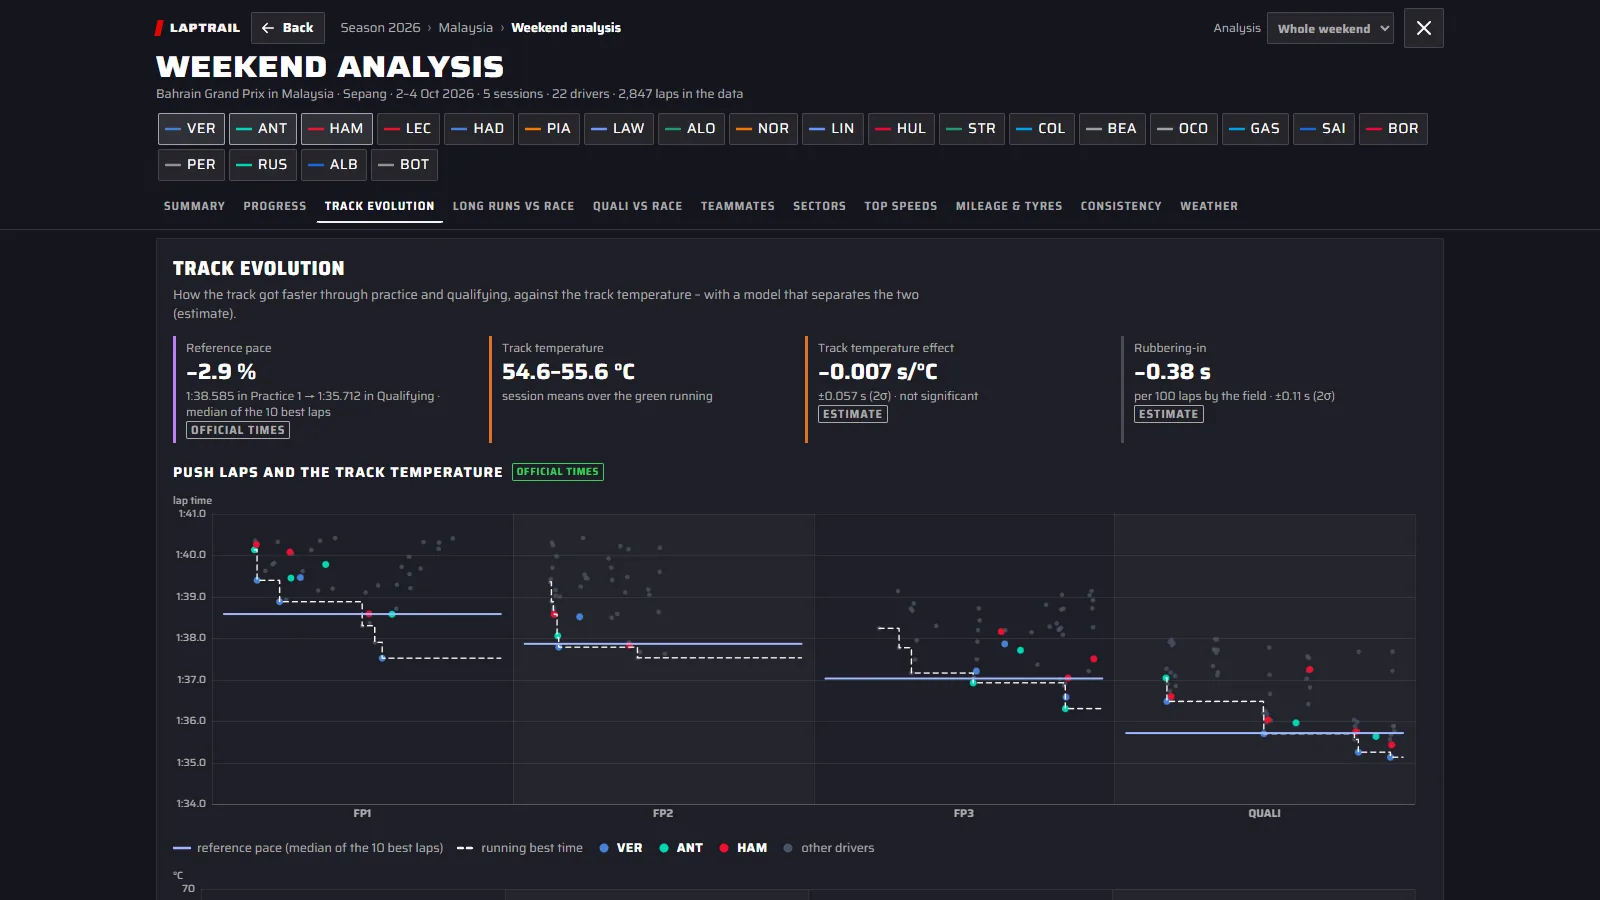This screenshot has height=900, width=1600.
Task: Click the OFFICIAL TIMES badge under Reference pace
Action: click(238, 430)
